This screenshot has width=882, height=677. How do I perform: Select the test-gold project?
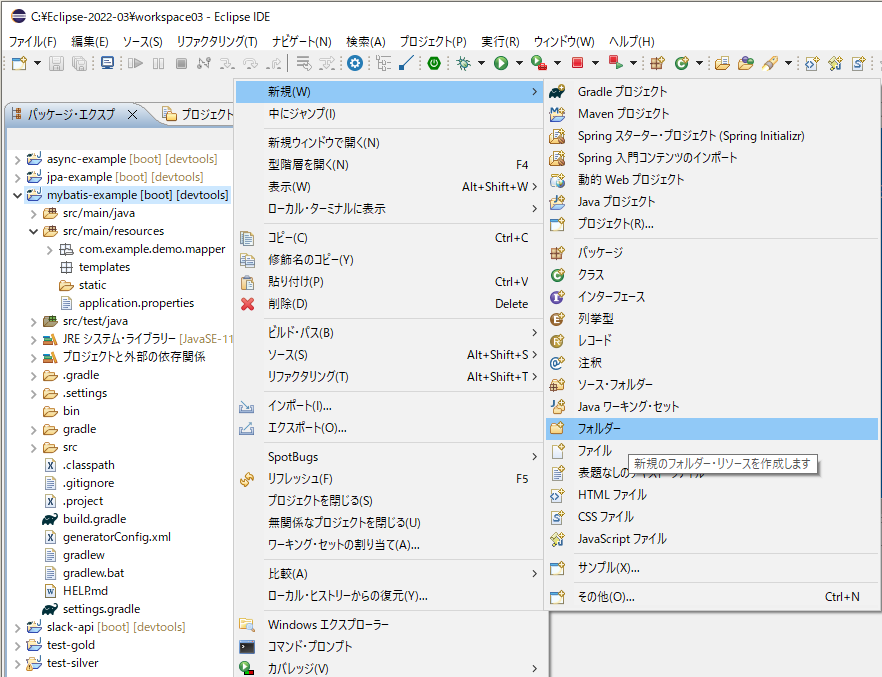(x=70, y=645)
